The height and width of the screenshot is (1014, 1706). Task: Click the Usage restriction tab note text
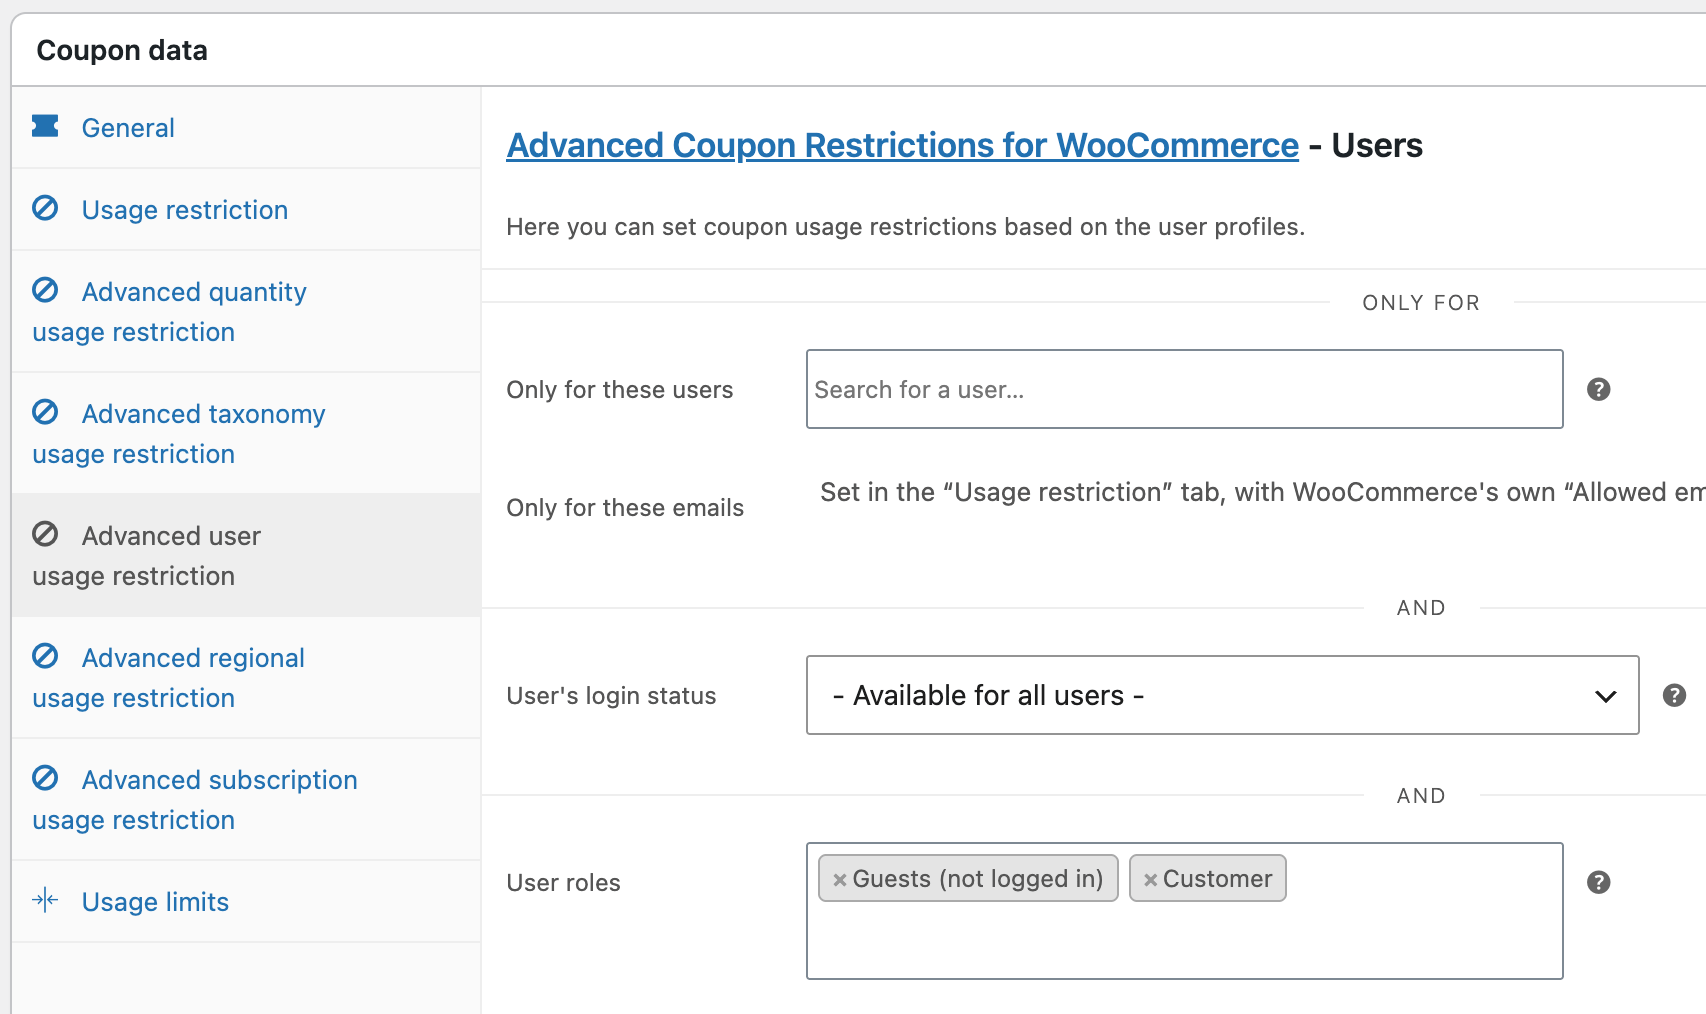click(1263, 492)
